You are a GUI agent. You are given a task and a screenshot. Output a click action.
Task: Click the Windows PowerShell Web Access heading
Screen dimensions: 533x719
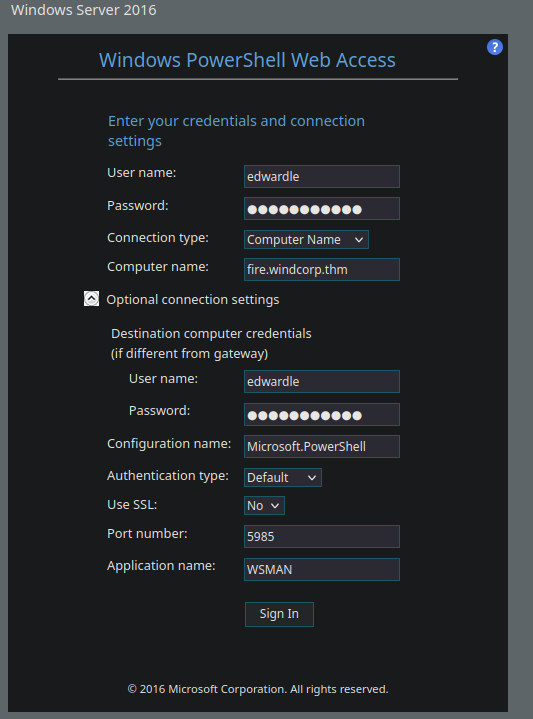click(x=247, y=60)
